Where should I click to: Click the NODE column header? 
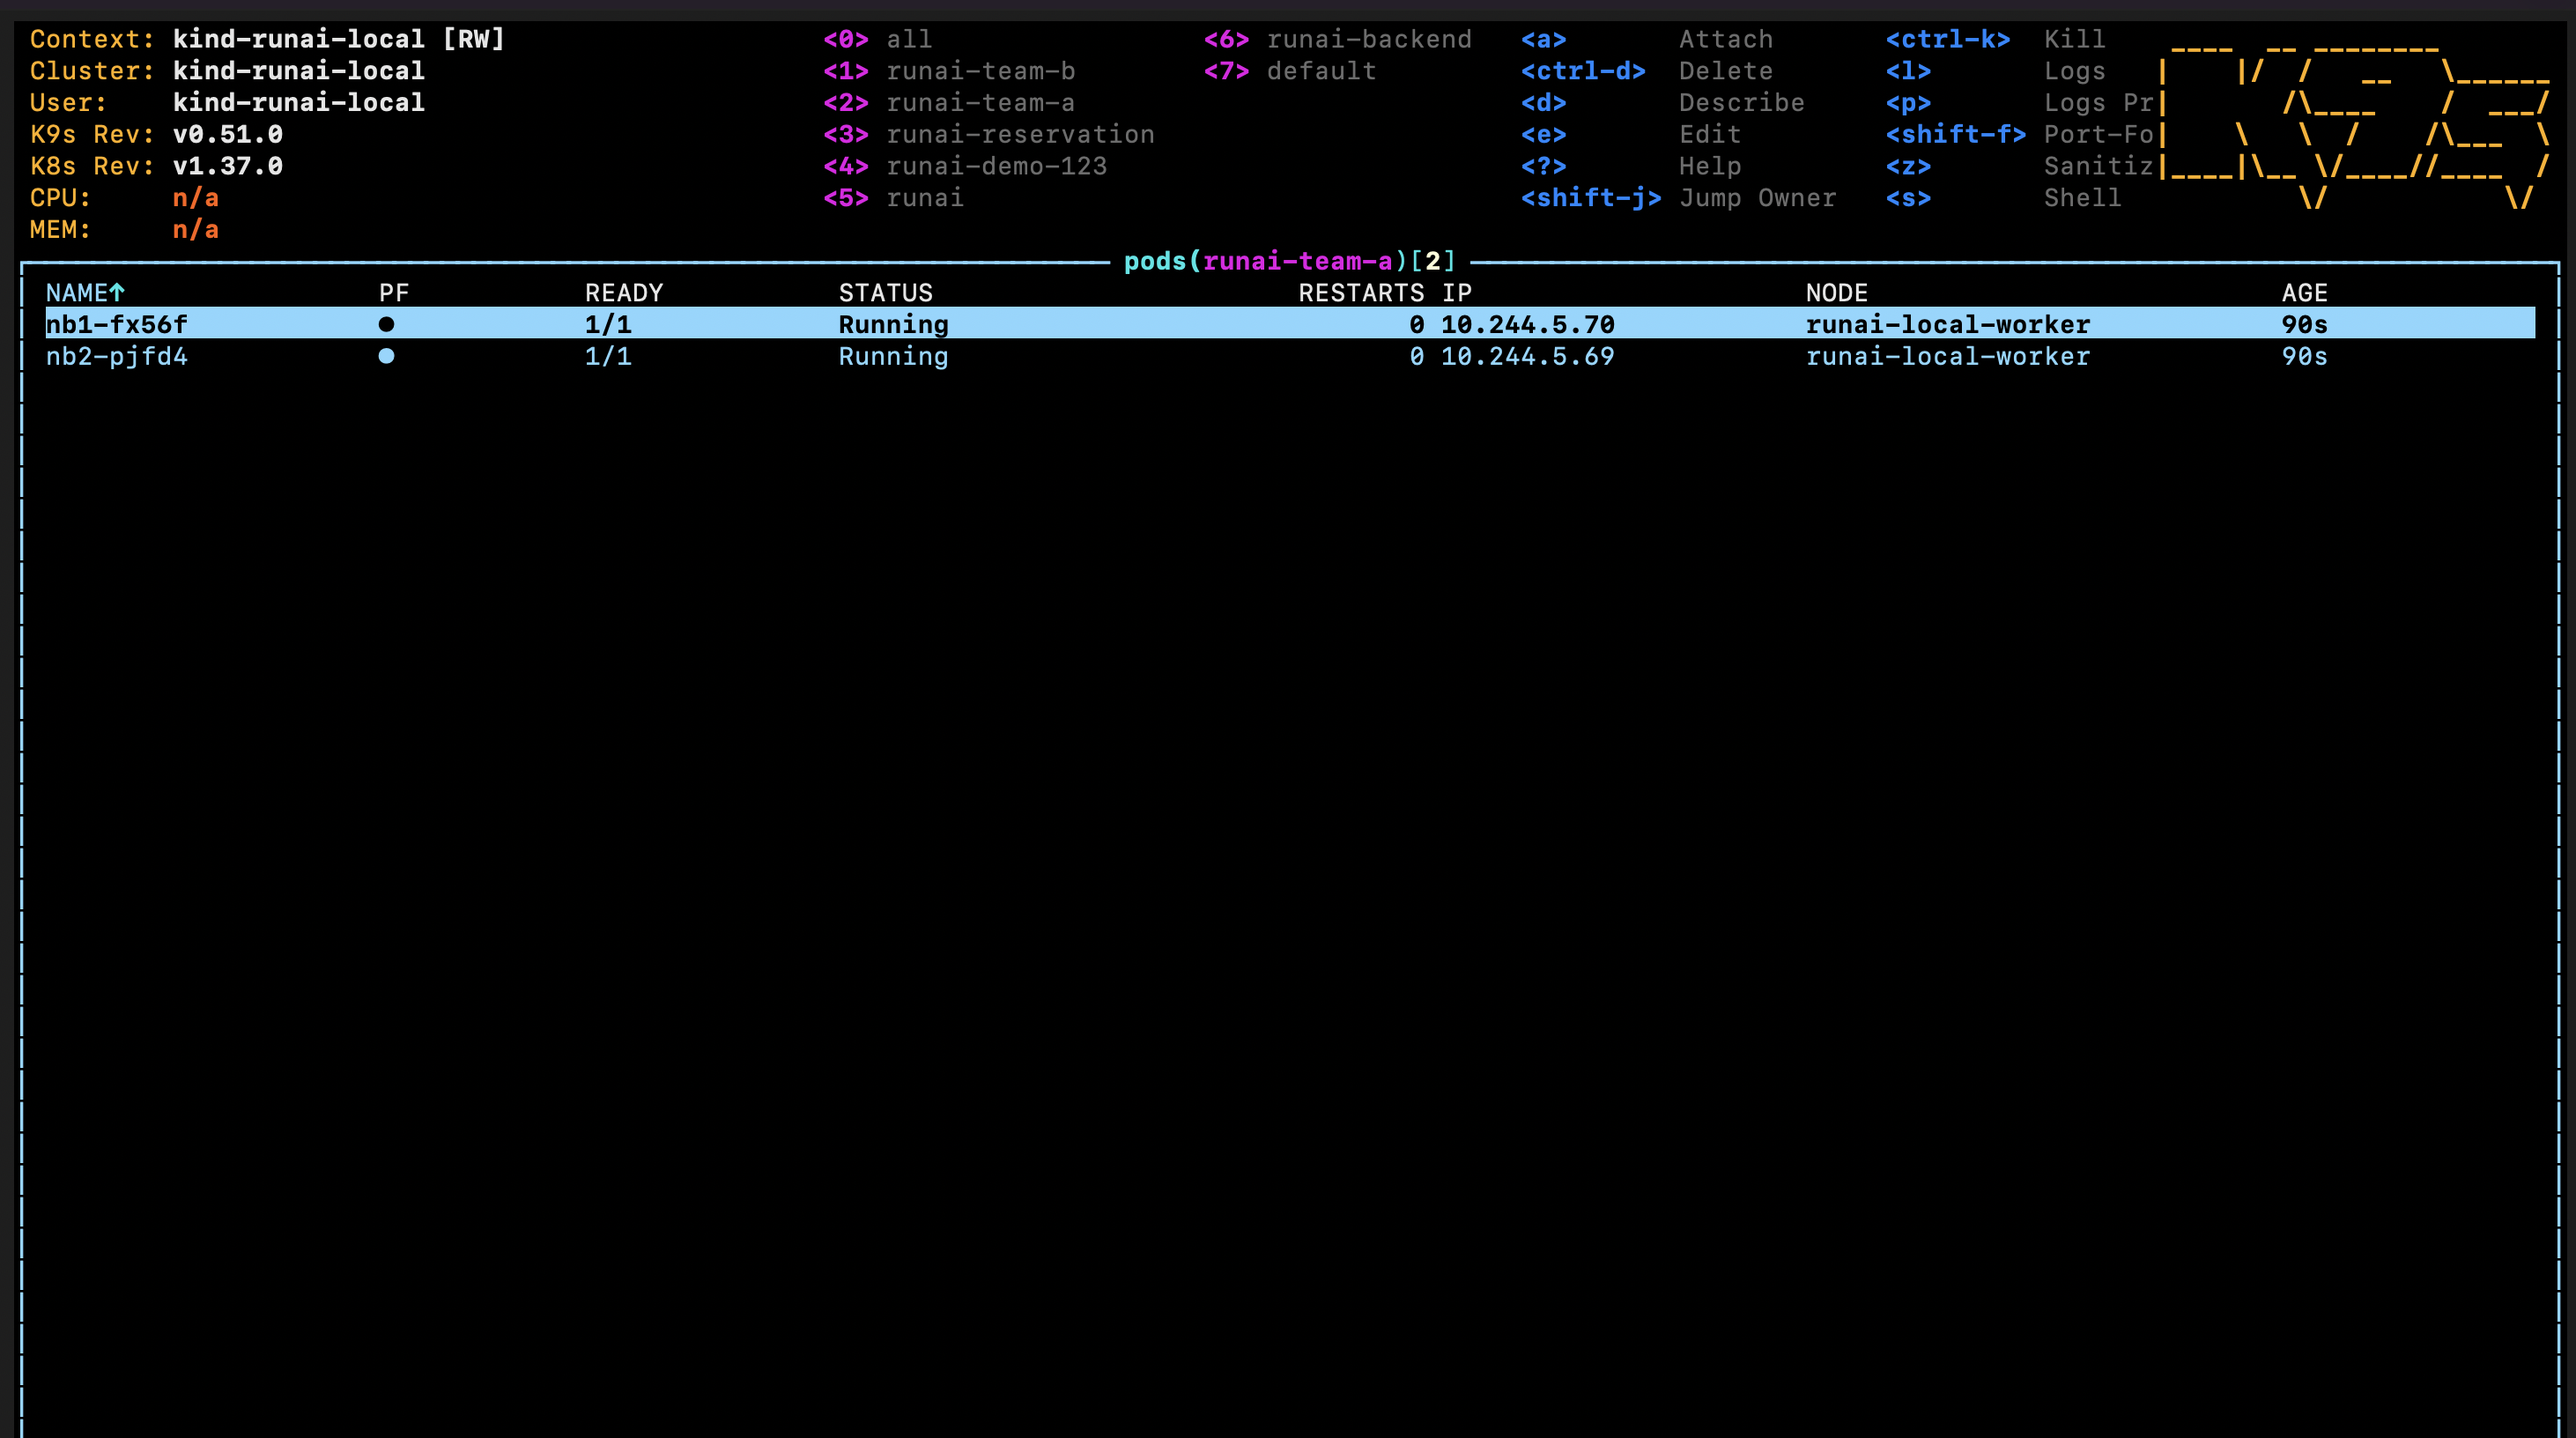tap(1837, 292)
